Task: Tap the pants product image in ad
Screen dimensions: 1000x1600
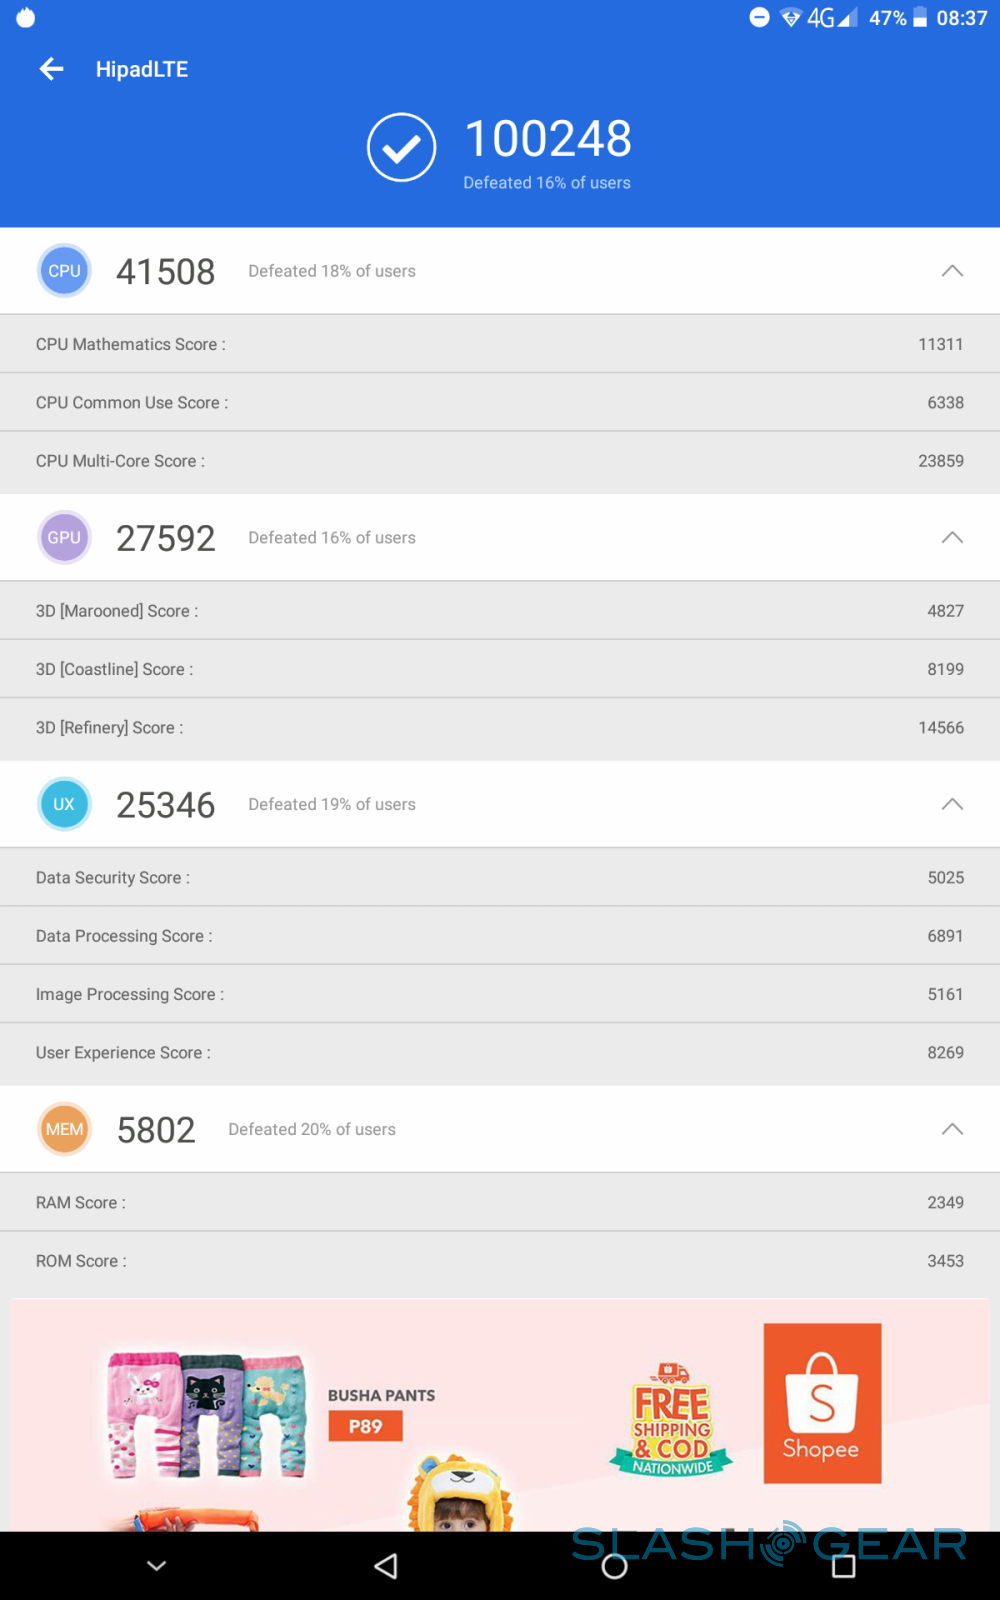Action: pos(207,1413)
